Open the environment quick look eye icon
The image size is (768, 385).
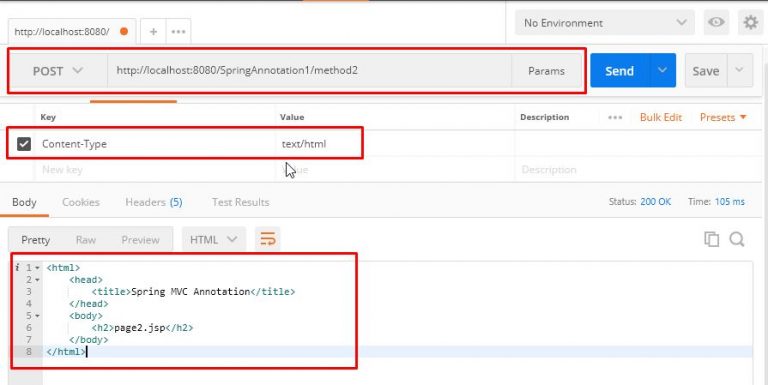coord(716,23)
